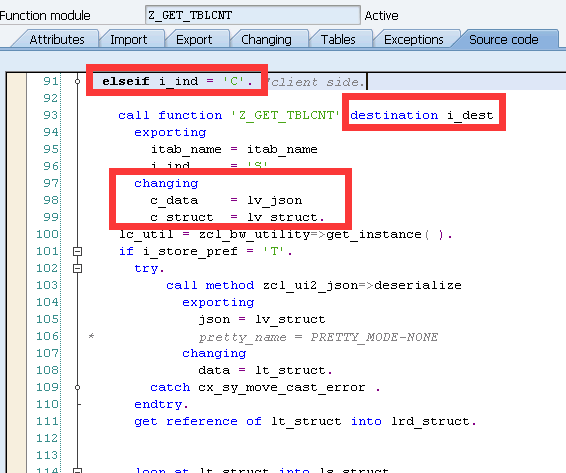Click the 'endtry.' statement
Viewport: 566px width, 473px height.
(161, 404)
